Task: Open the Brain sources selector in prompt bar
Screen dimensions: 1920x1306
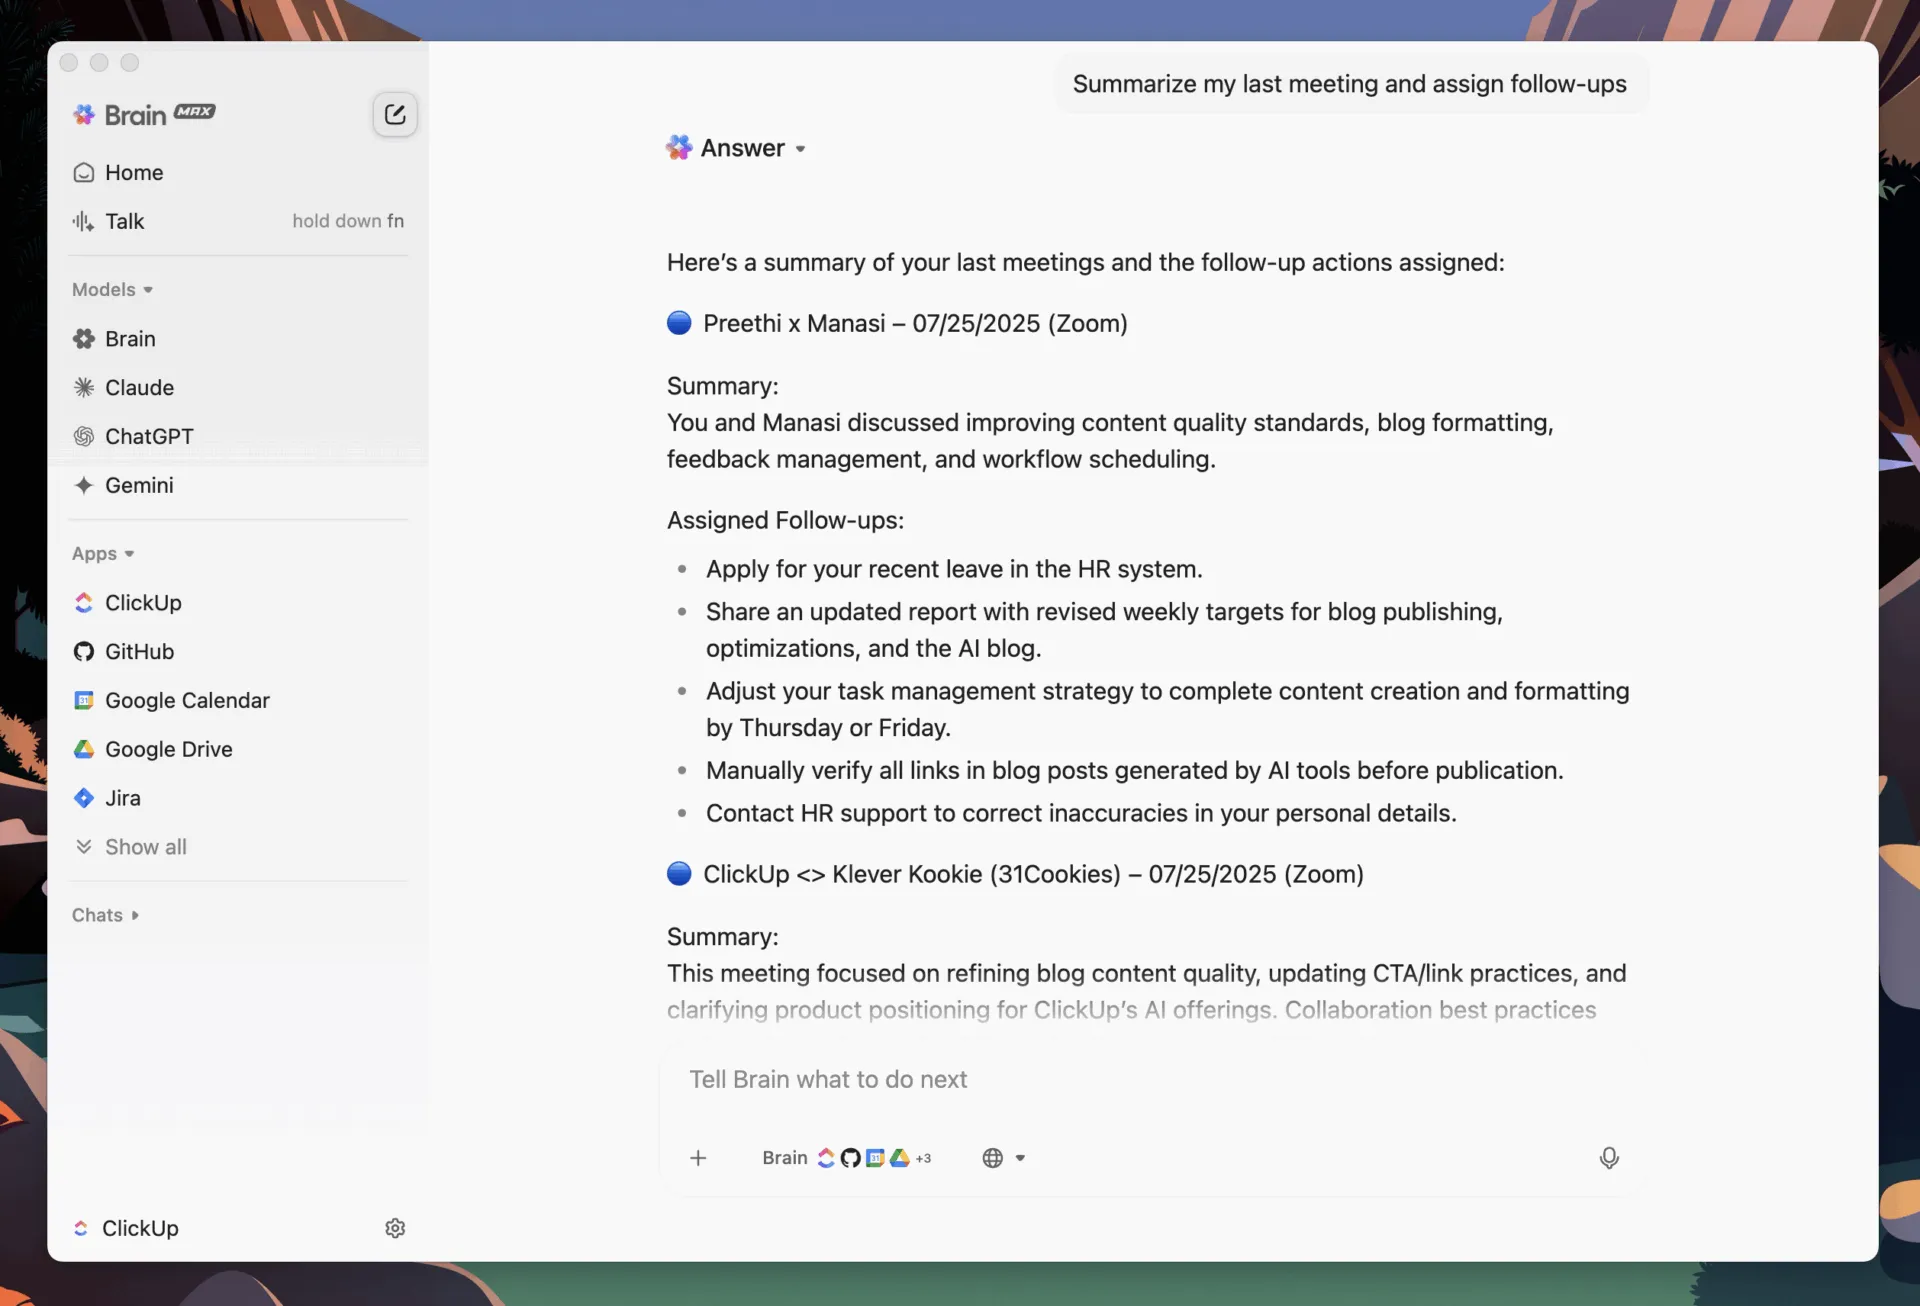Action: [846, 1158]
